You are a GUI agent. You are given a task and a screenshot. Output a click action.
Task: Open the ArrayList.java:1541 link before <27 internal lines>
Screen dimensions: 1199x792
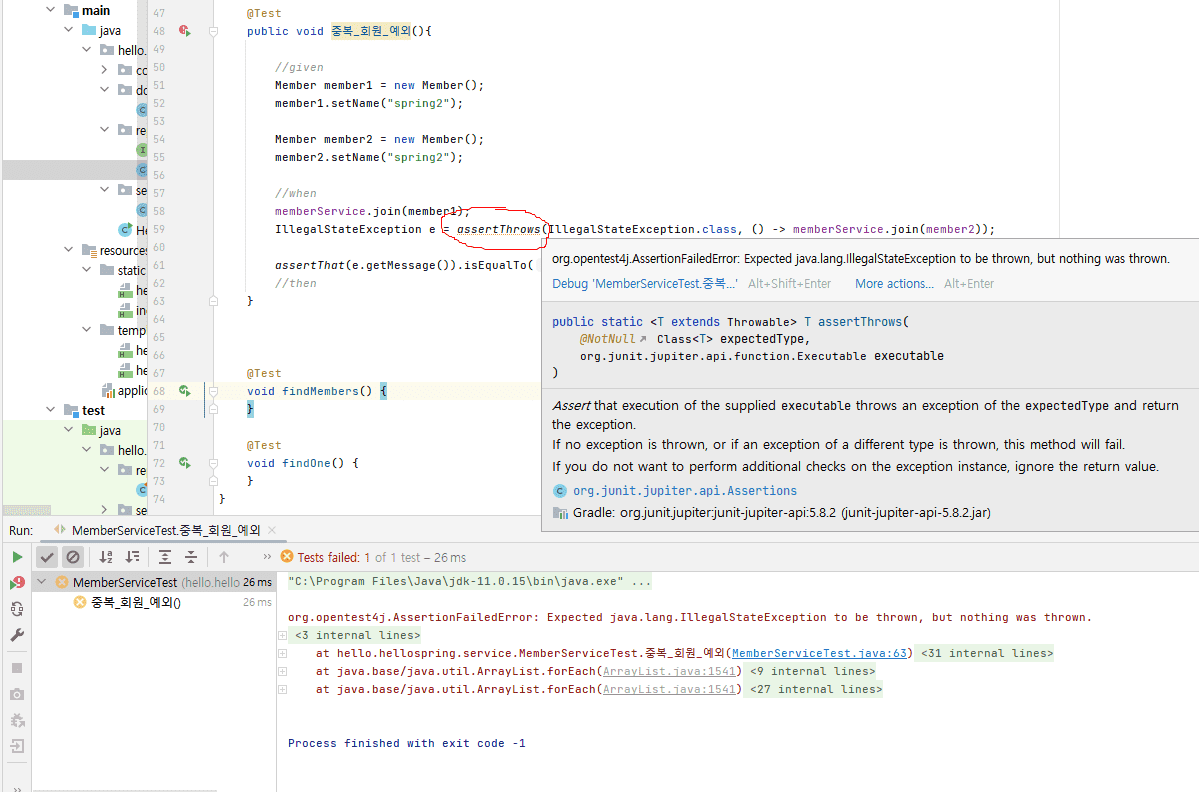point(668,690)
